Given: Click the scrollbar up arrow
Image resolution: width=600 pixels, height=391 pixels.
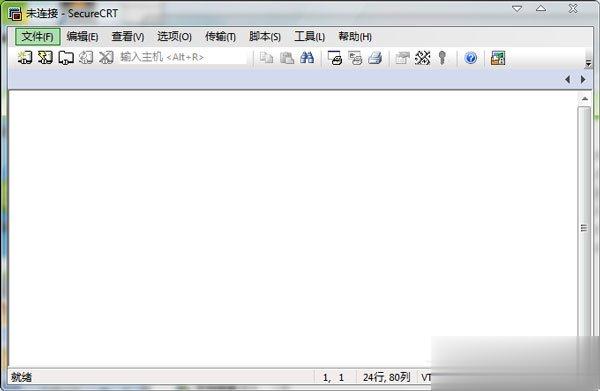Looking at the screenshot, I should (x=585, y=99).
